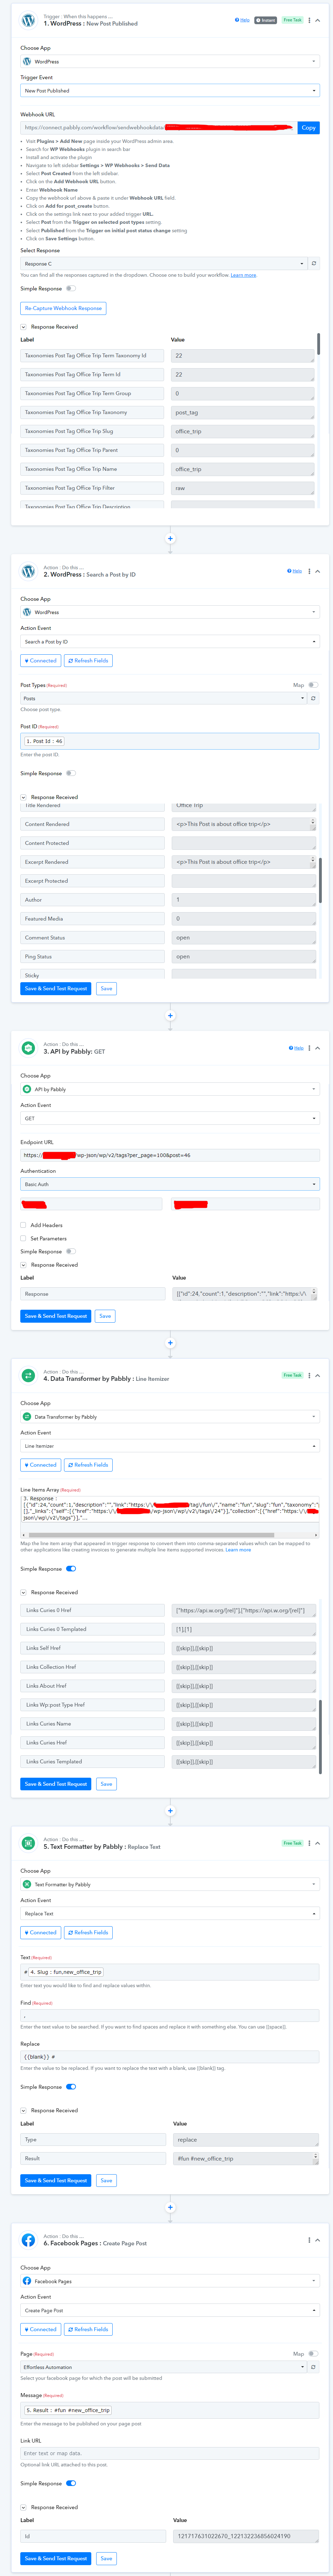Open the Search a Post by ID action dropdown
This screenshot has width=333, height=2576.
click(170, 642)
